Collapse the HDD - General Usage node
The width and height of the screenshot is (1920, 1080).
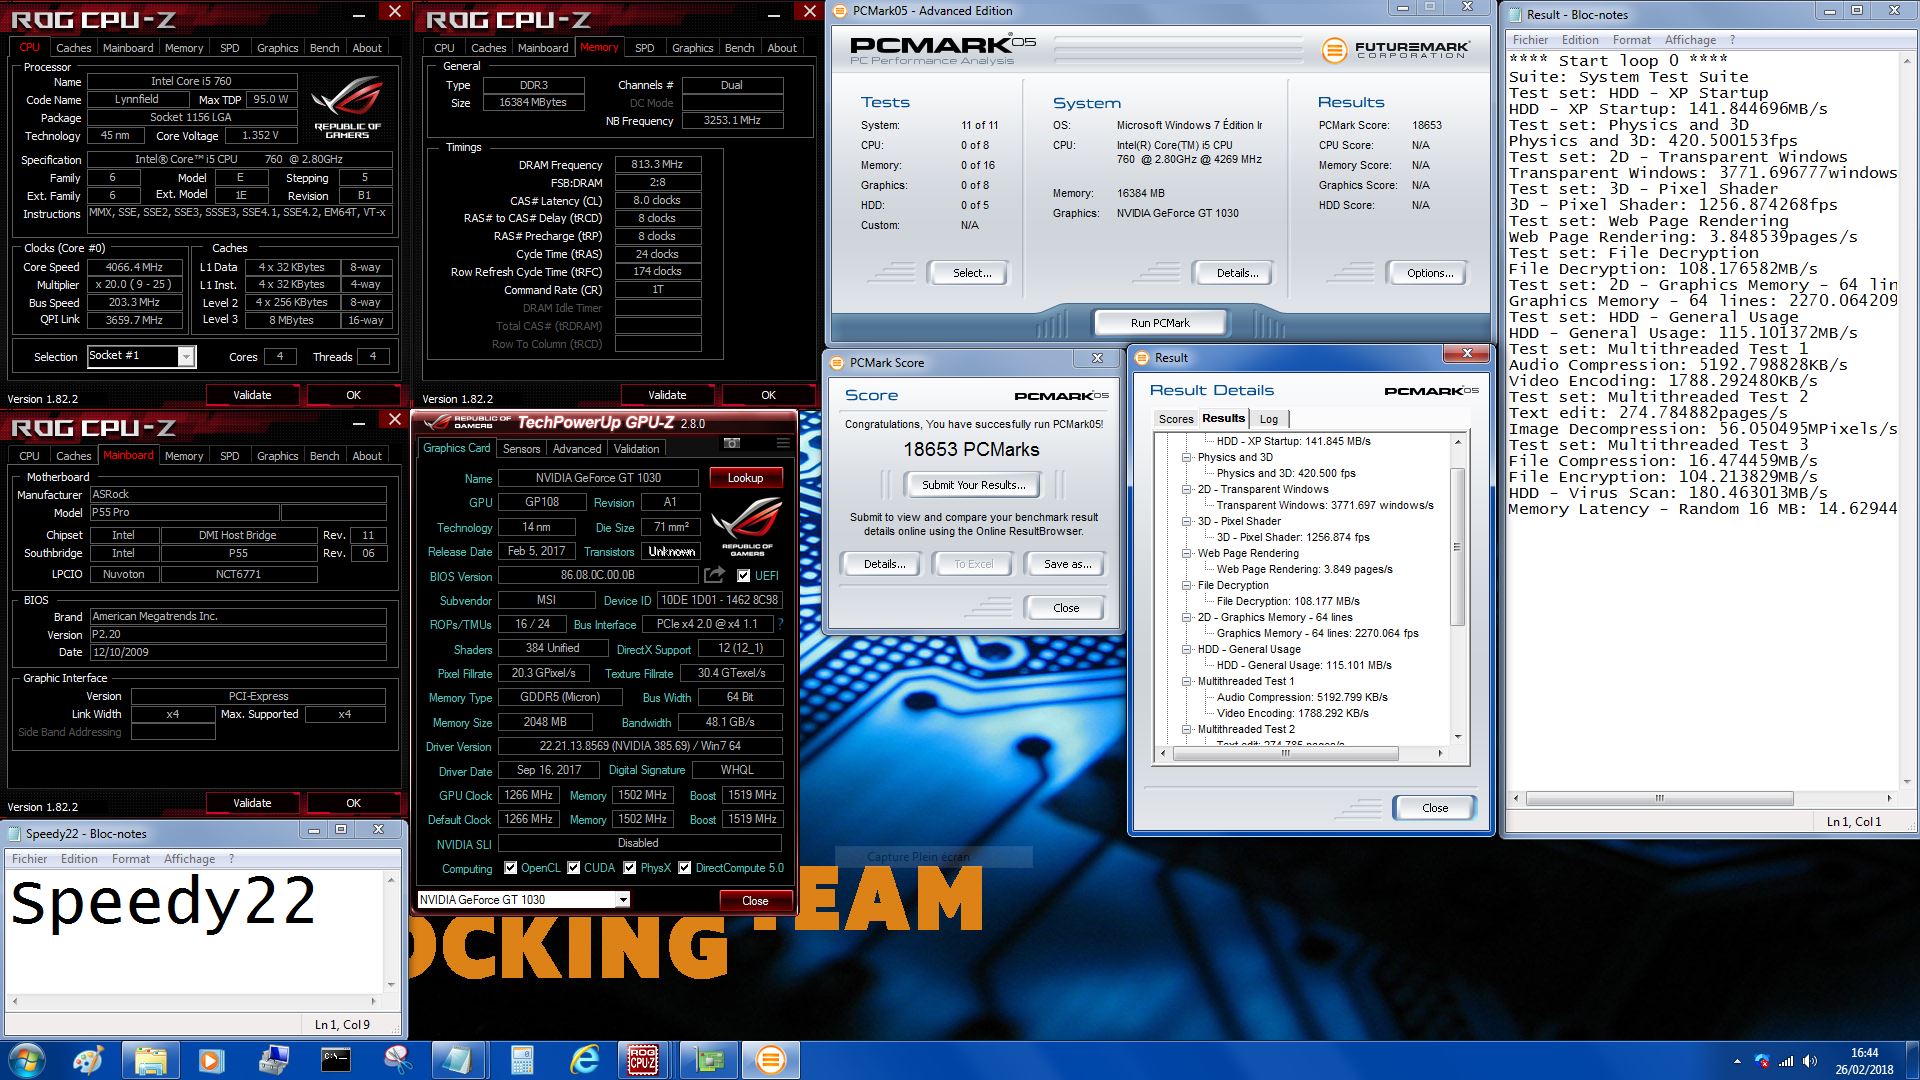pos(1187,649)
